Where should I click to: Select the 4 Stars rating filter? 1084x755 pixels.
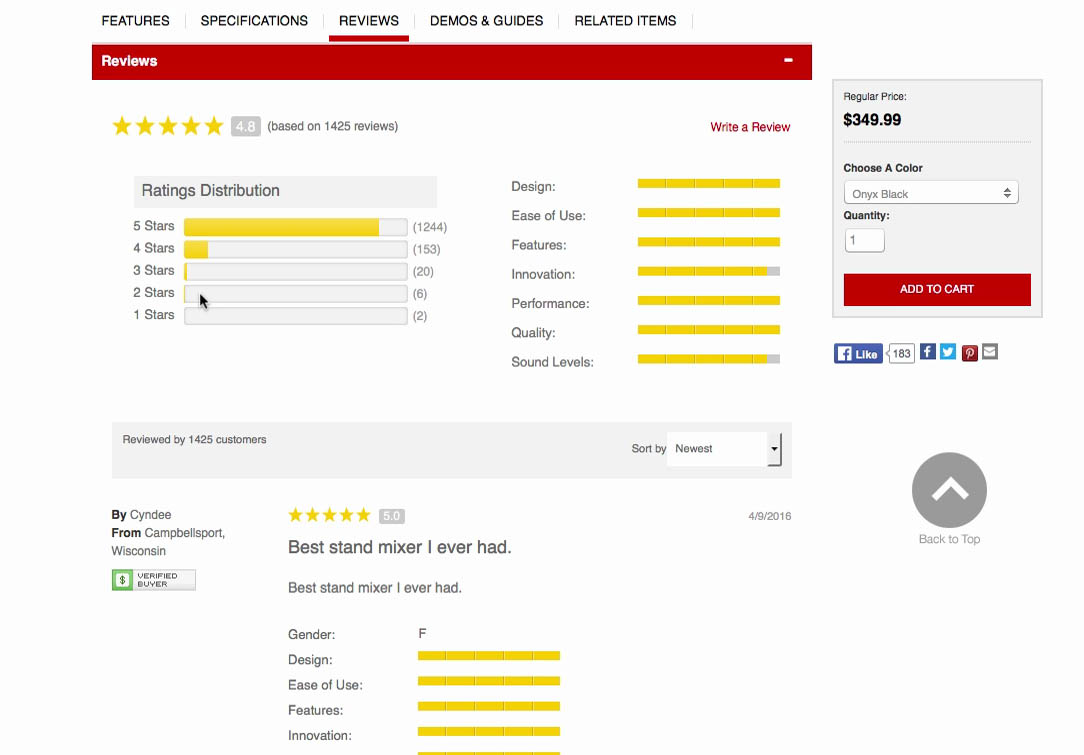[x=295, y=248]
